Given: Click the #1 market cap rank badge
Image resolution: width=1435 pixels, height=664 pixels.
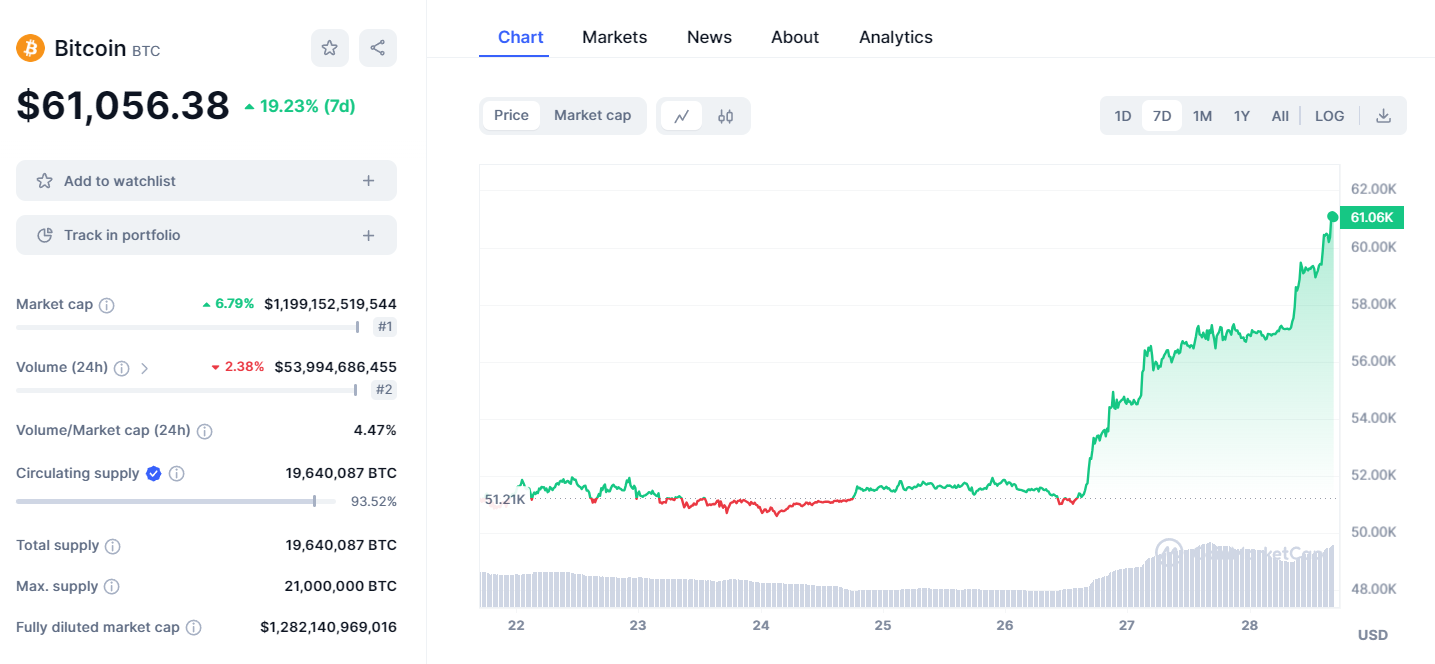Looking at the screenshot, I should point(385,327).
